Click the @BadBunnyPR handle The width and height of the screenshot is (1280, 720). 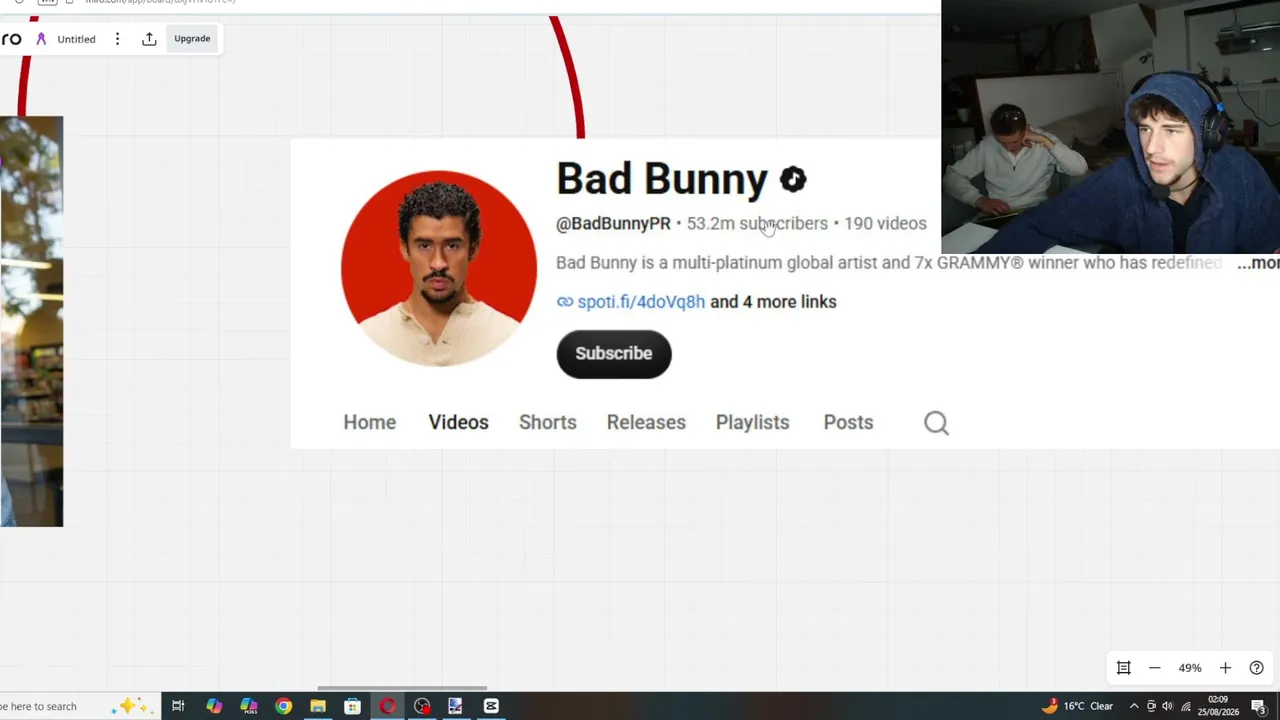613,224
